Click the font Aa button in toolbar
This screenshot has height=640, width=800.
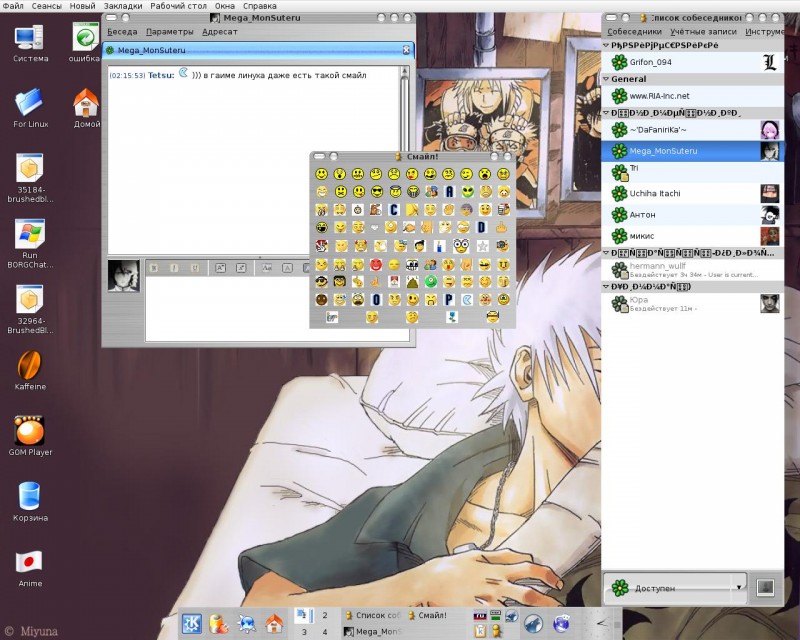click(267, 267)
